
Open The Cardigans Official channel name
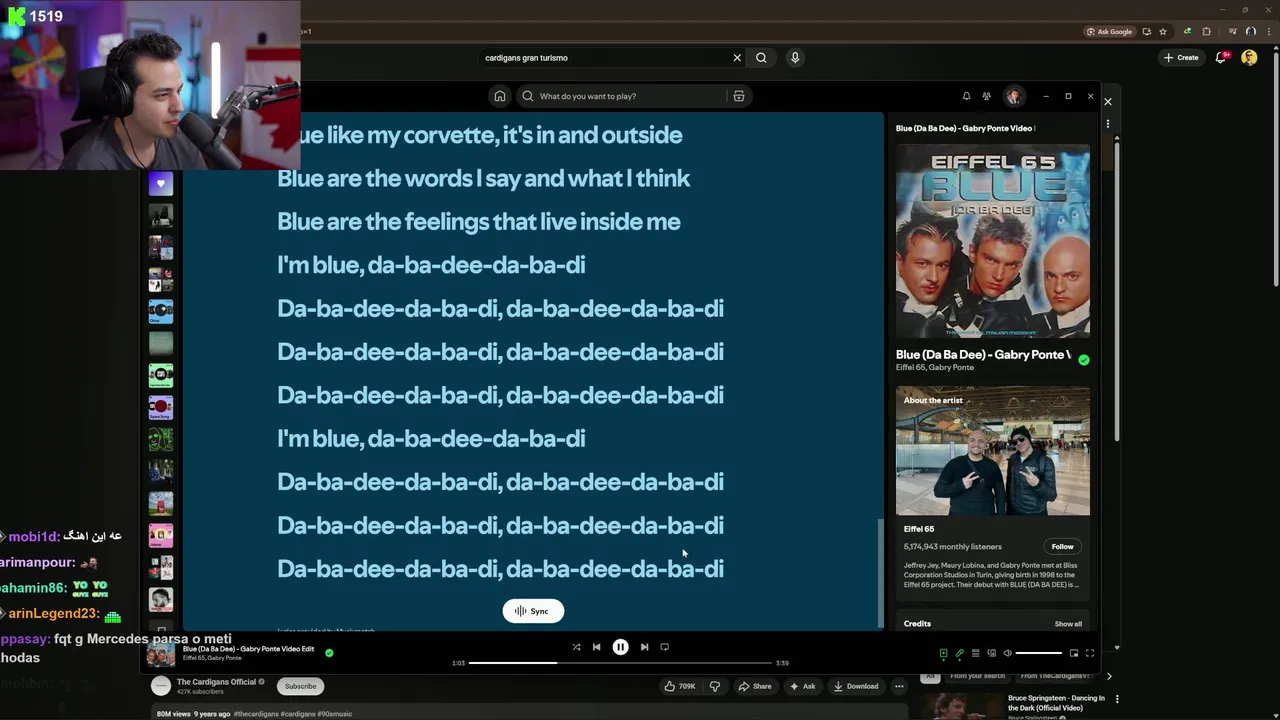(216, 682)
